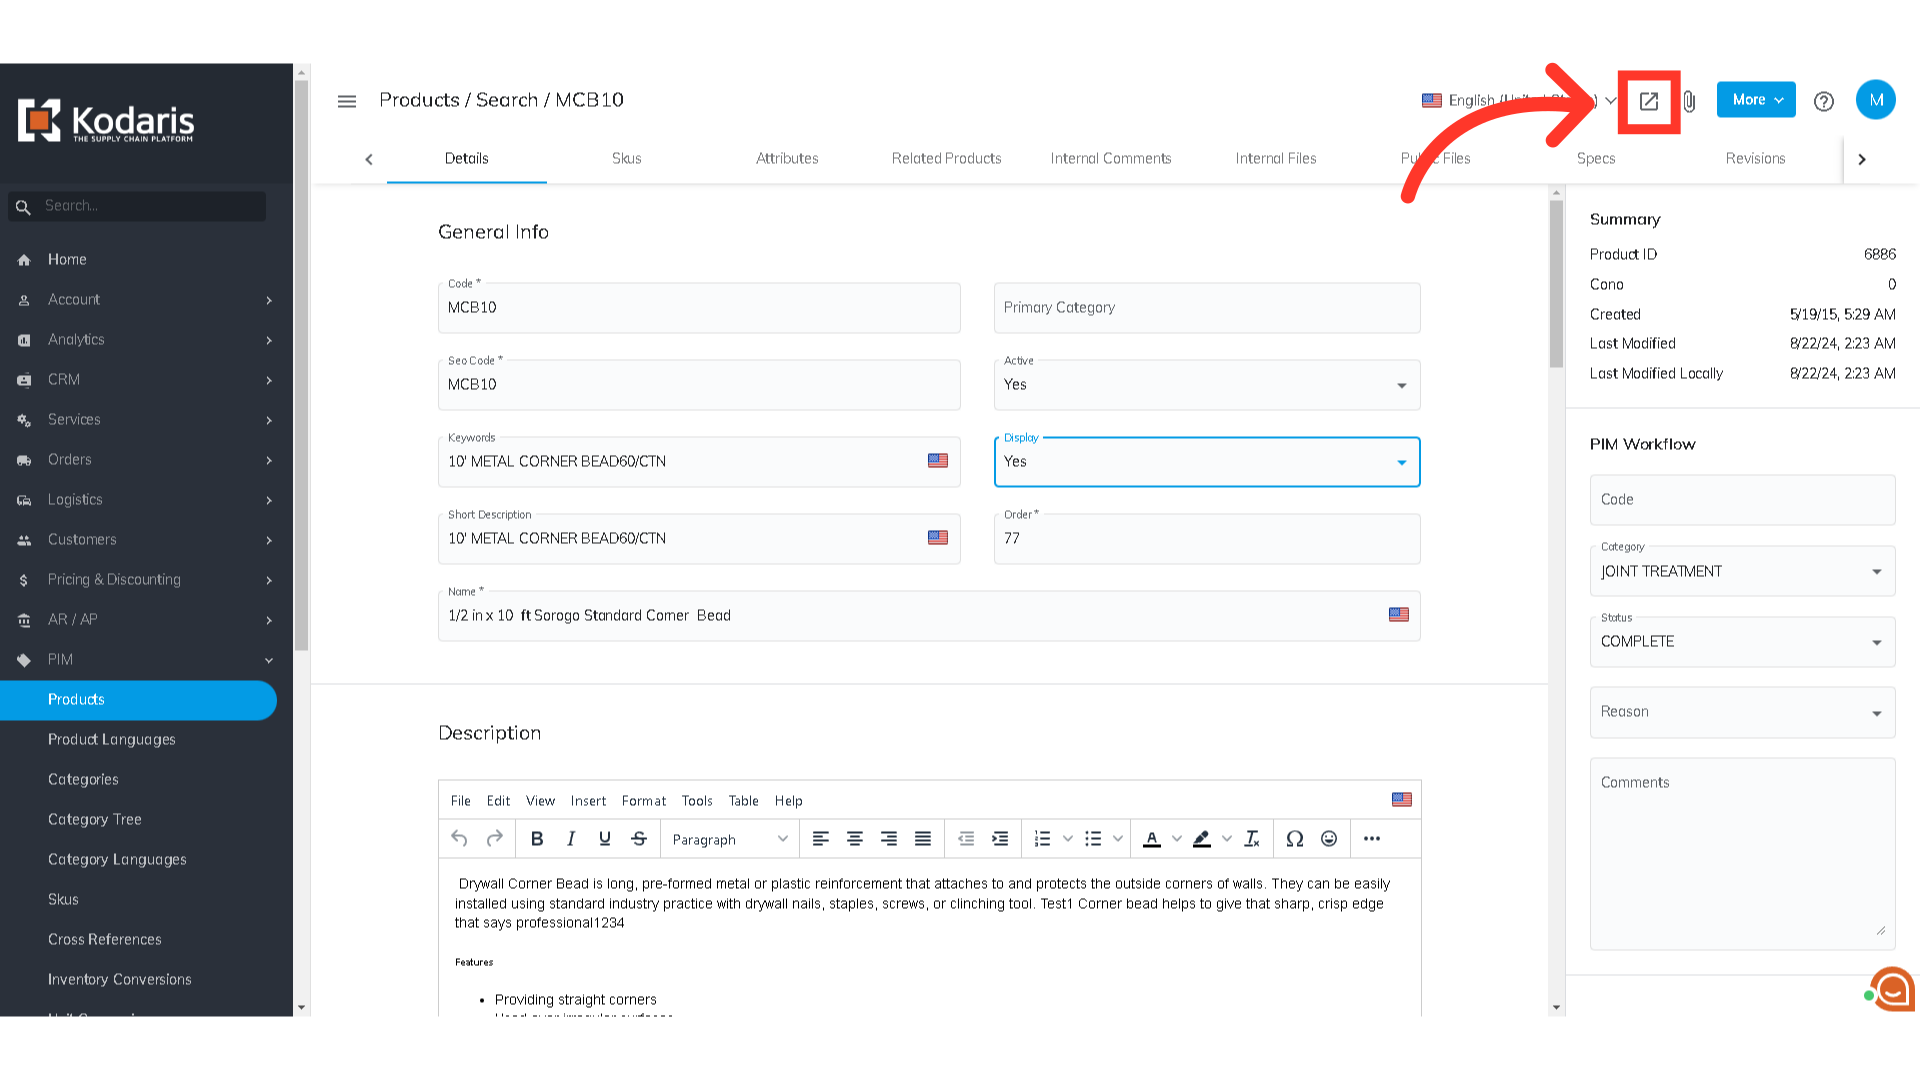The image size is (1920, 1080).
Task: Click the More button
Action: point(1756,100)
